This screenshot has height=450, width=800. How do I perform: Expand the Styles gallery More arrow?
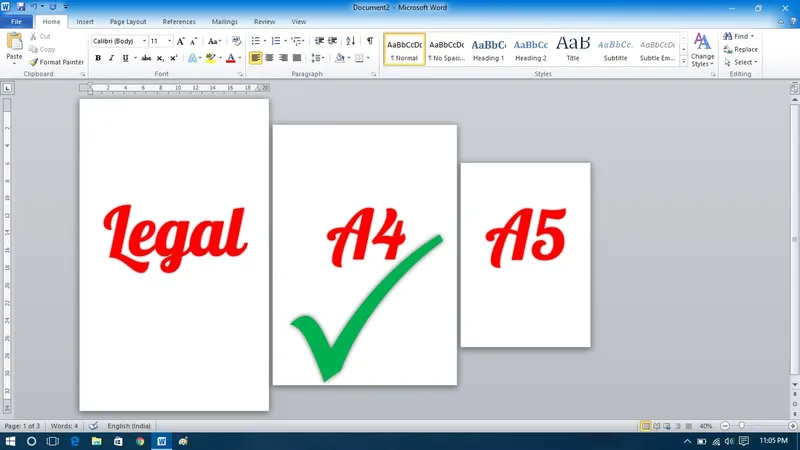[x=684, y=62]
